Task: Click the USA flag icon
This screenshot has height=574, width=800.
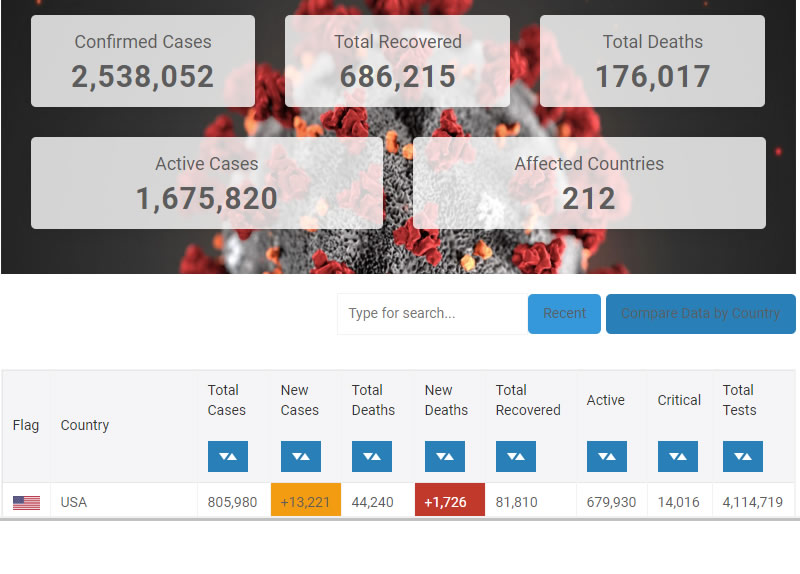Action: point(26,502)
